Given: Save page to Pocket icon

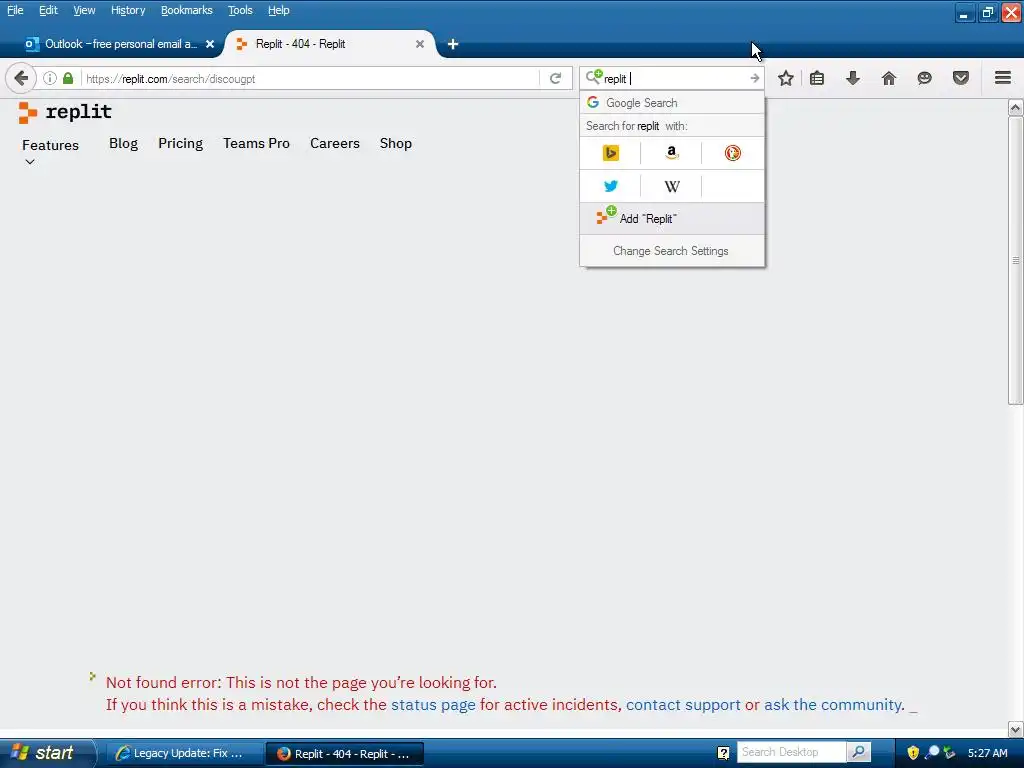Looking at the screenshot, I should click(x=961, y=78).
